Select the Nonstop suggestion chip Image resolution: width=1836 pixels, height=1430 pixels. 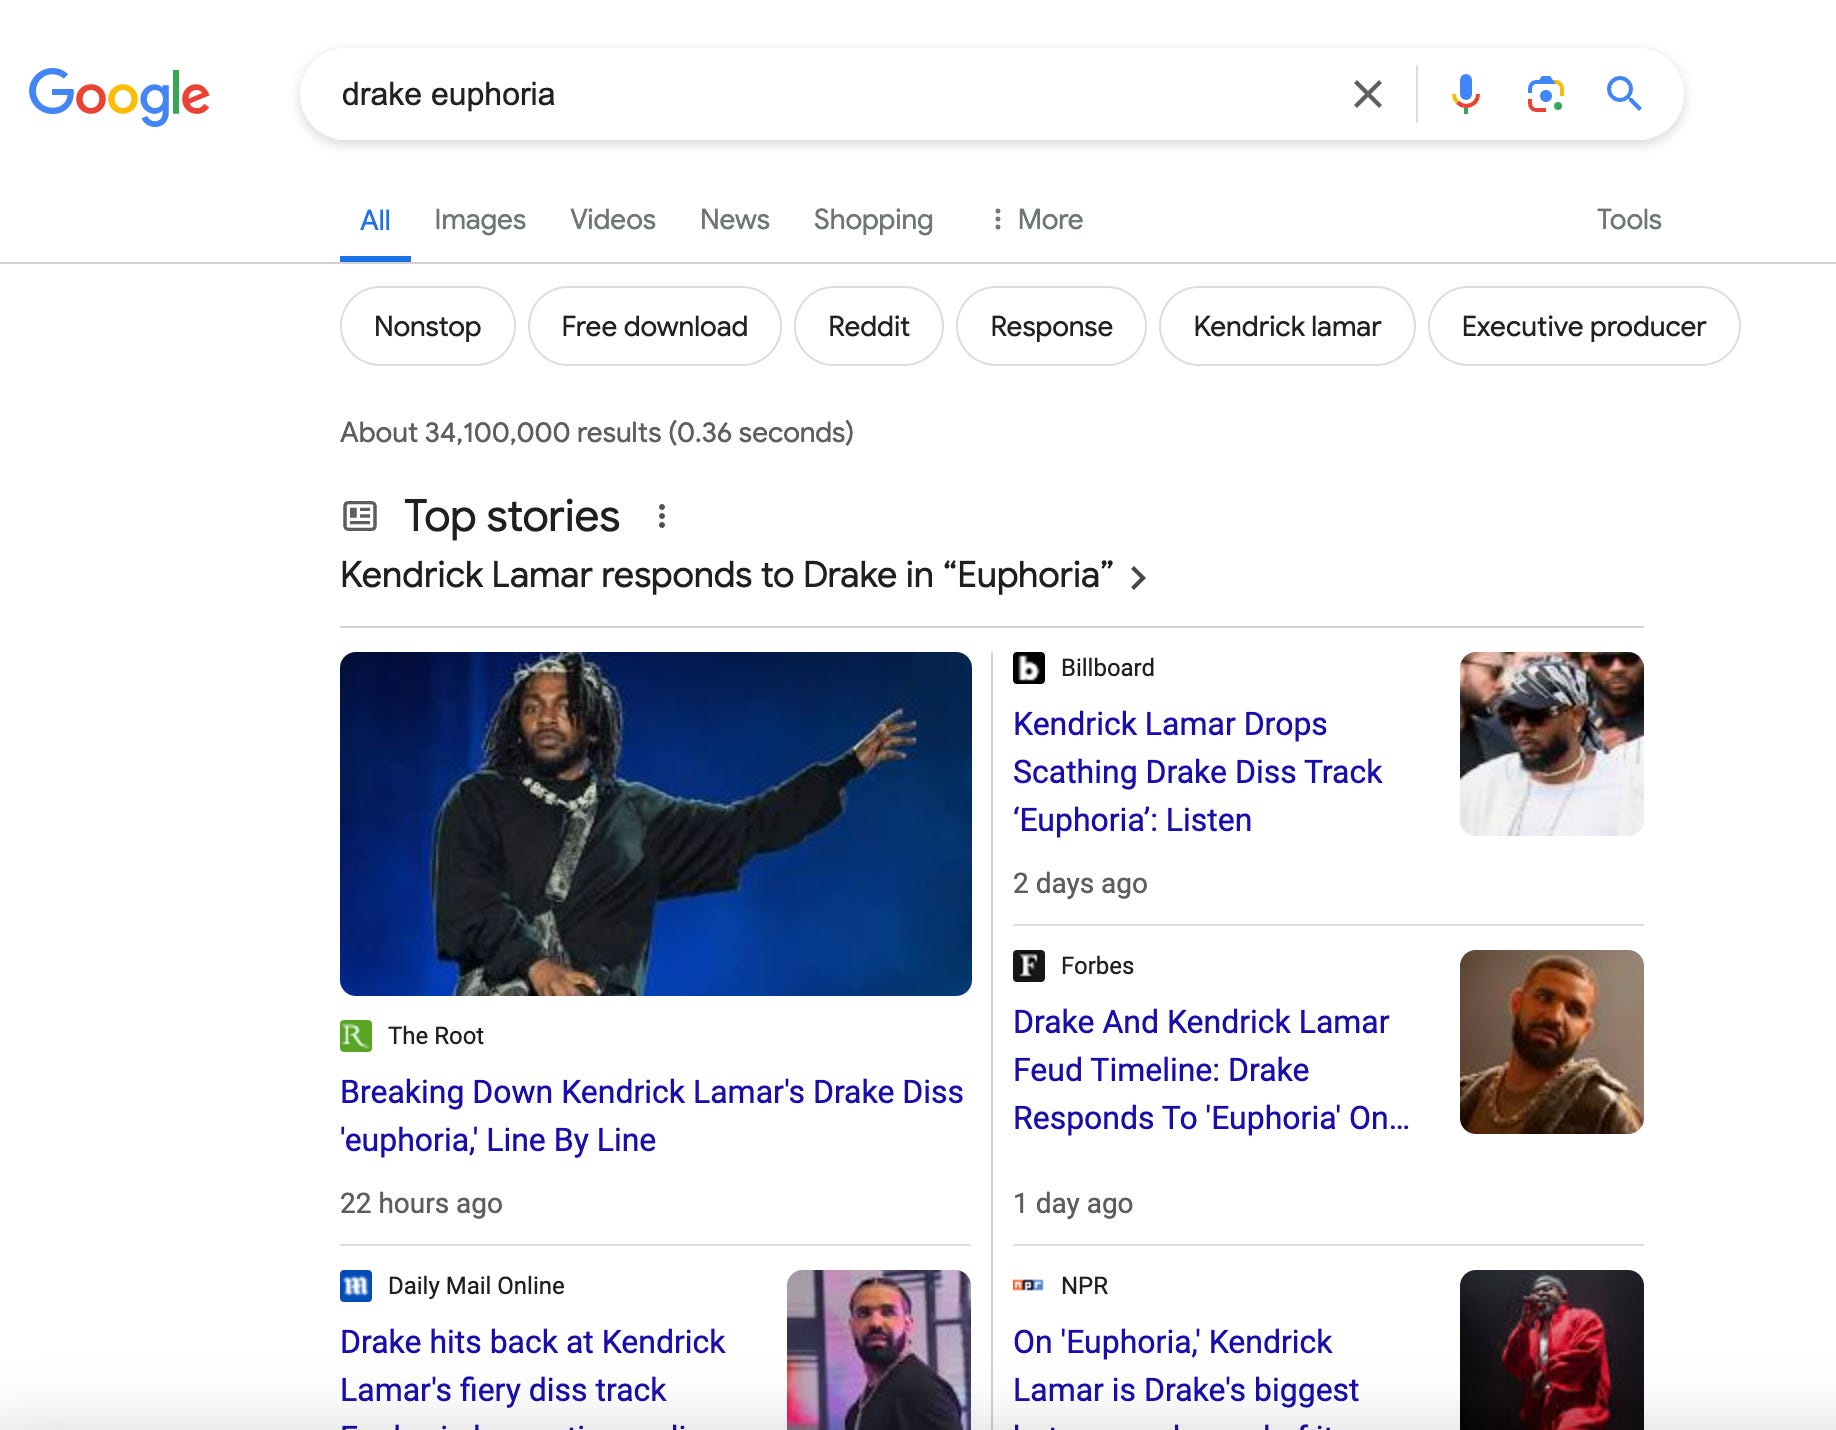click(x=428, y=326)
